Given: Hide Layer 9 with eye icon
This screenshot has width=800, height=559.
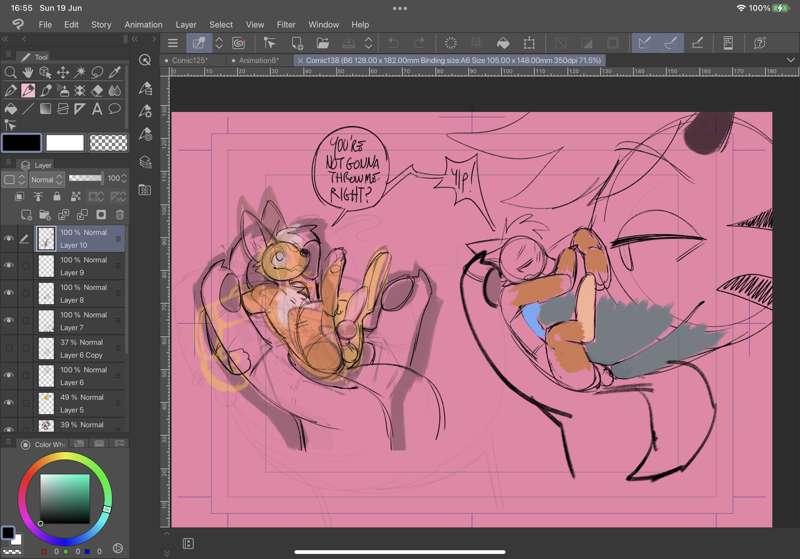Looking at the screenshot, I should pyautogui.click(x=9, y=265).
